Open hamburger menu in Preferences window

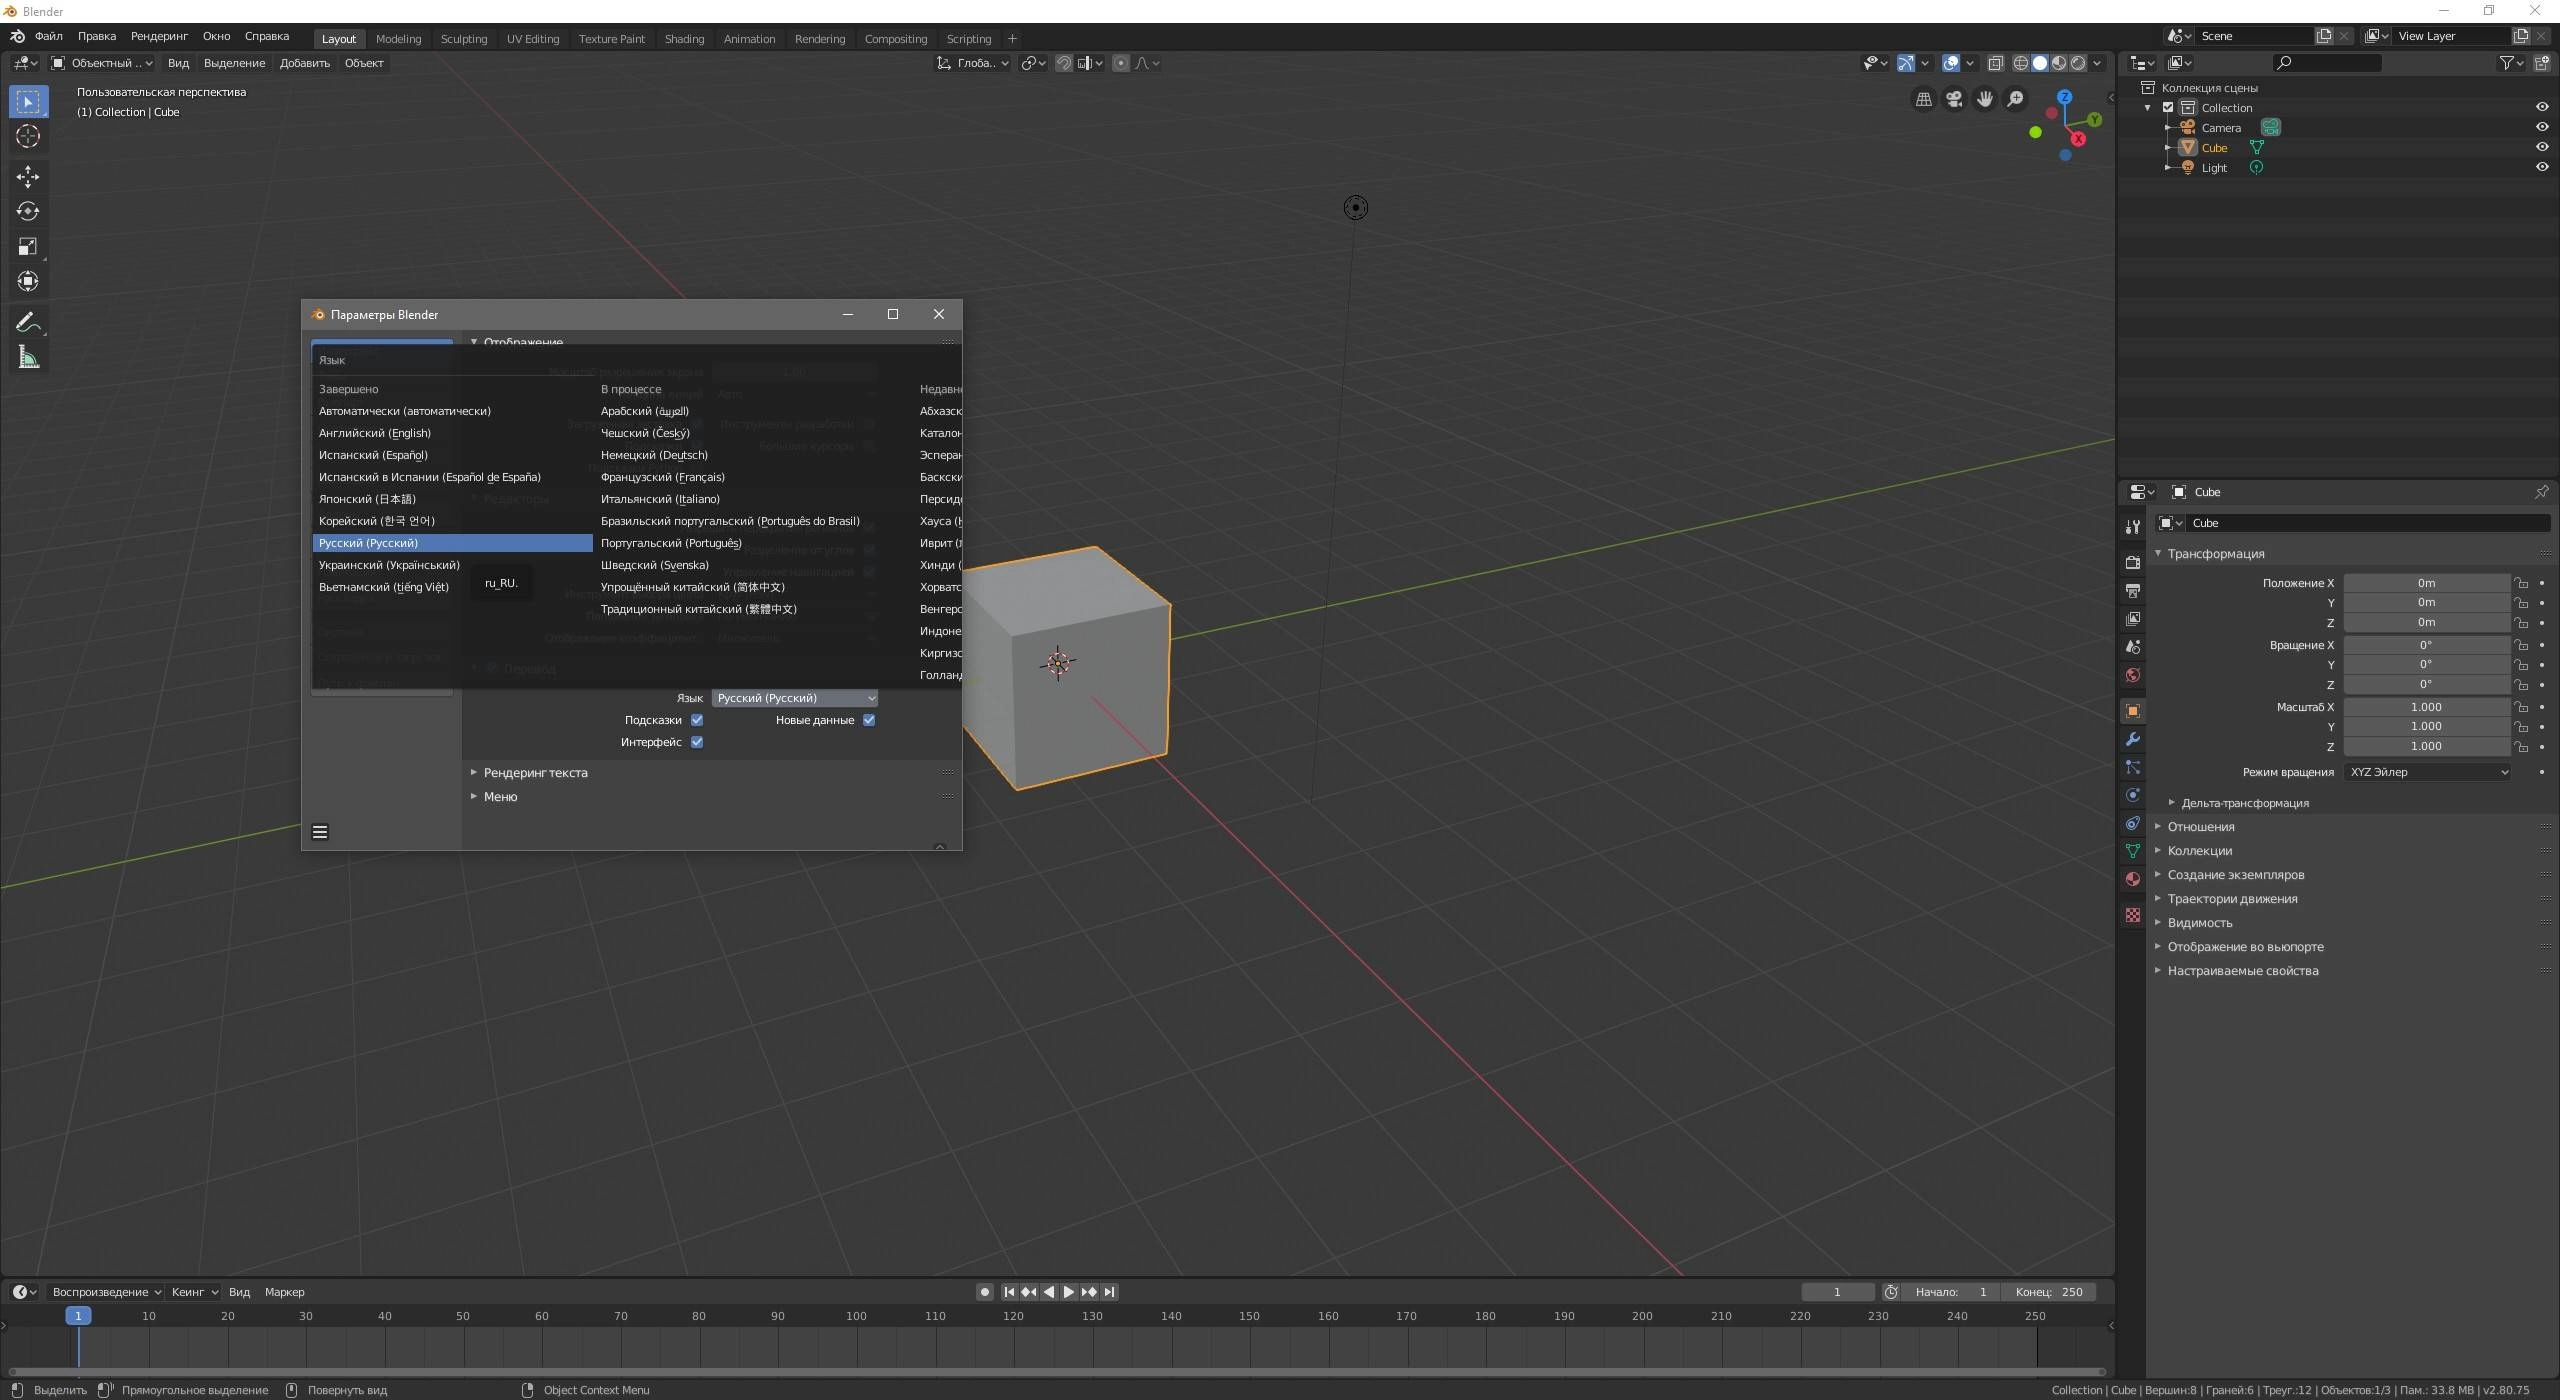pos(320,832)
